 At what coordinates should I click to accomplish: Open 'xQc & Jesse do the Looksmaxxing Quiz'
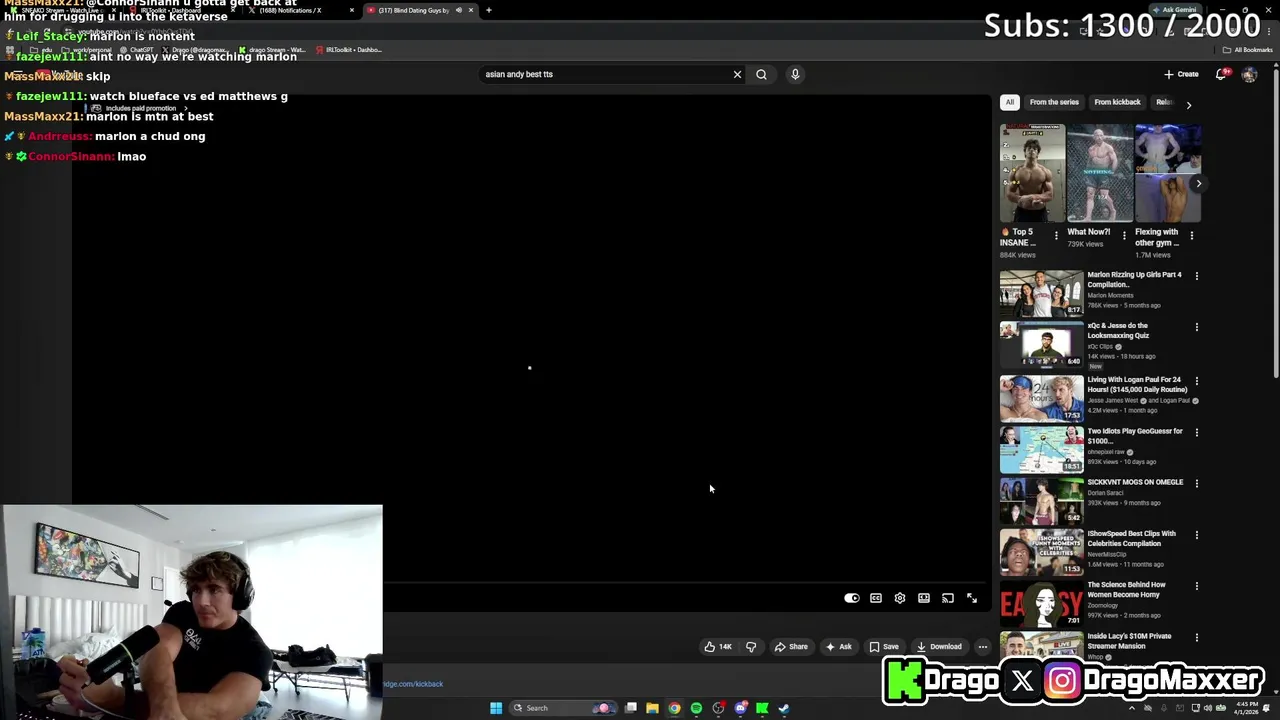pyautogui.click(x=1118, y=330)
